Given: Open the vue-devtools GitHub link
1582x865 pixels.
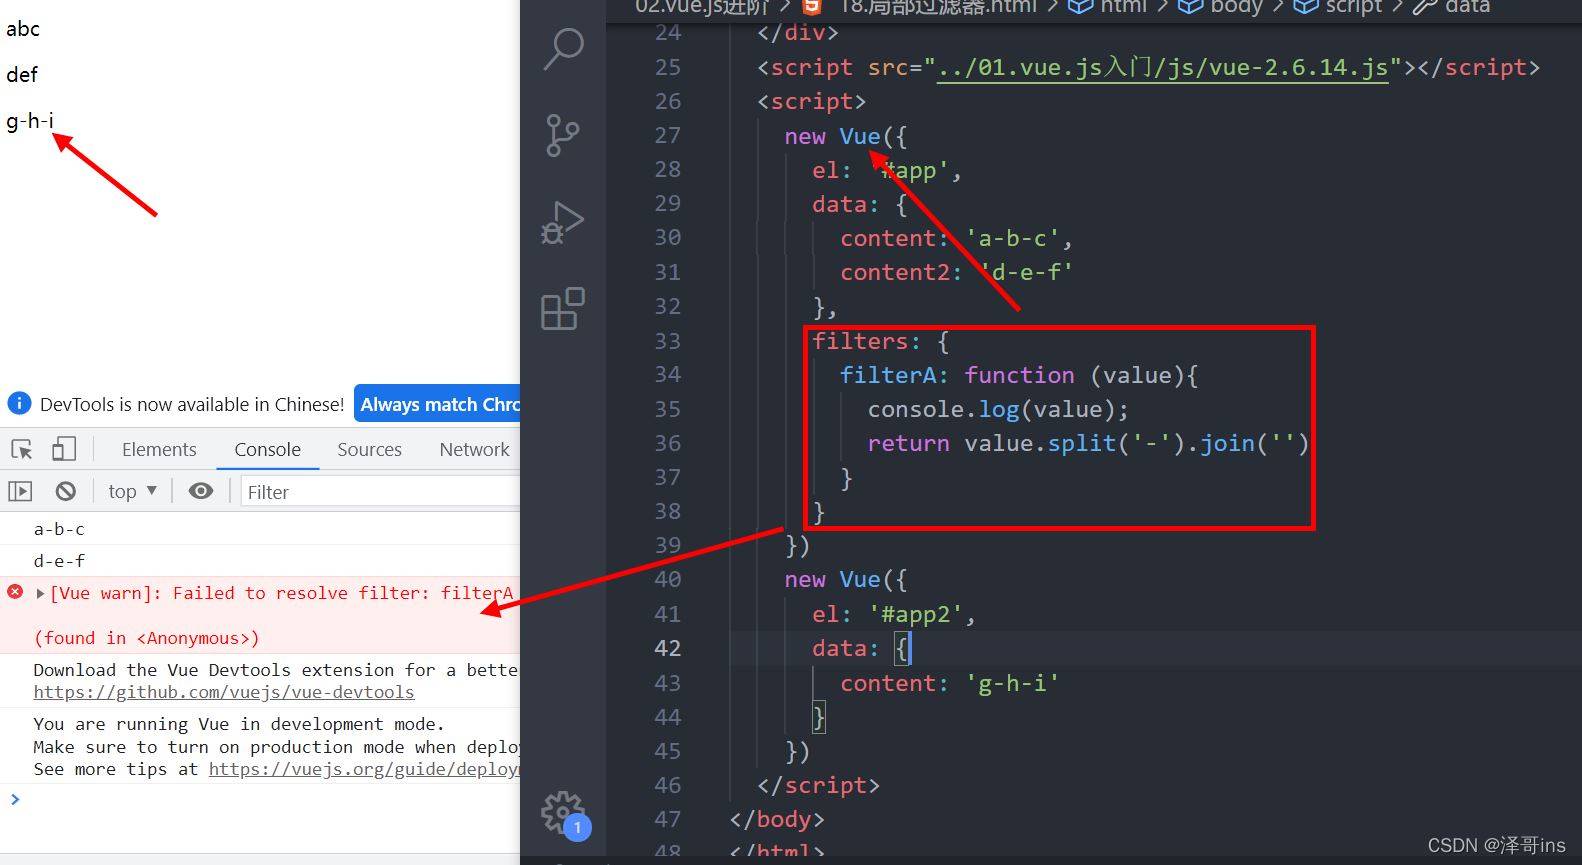Looking at the screenshot, I should pyautogui.click(x=223, y=692).
